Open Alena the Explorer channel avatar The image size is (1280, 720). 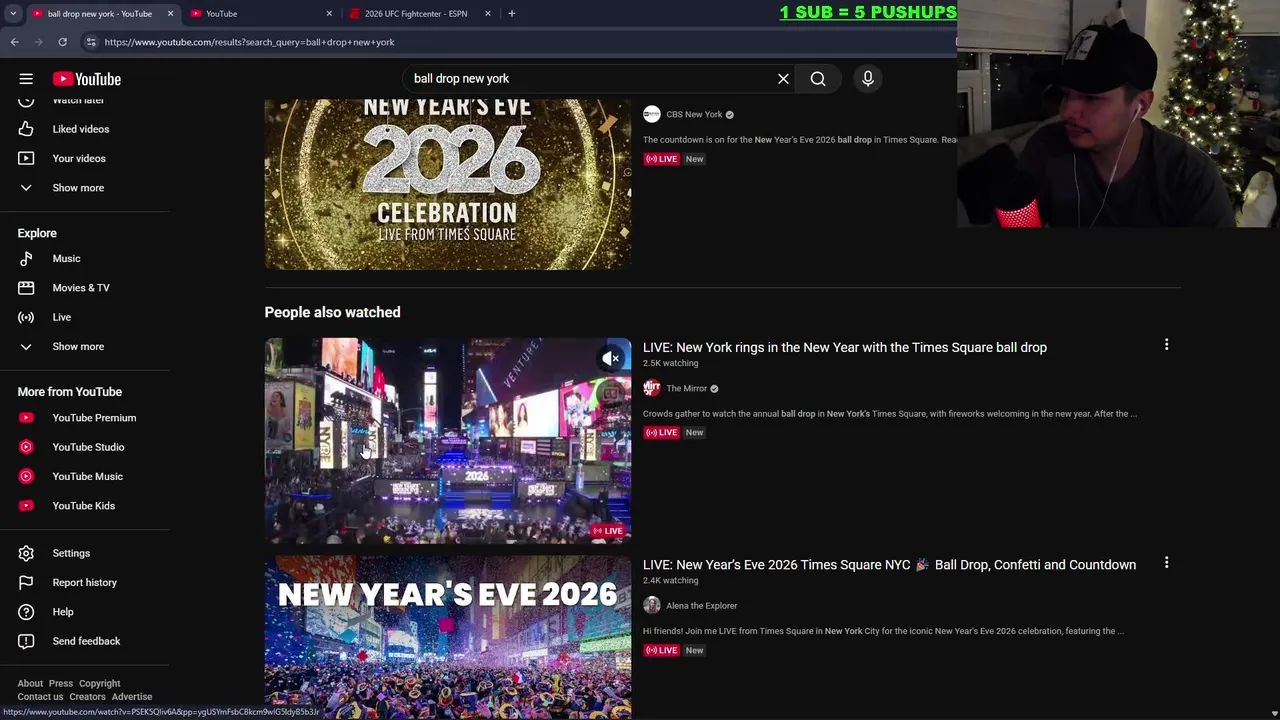652,605
